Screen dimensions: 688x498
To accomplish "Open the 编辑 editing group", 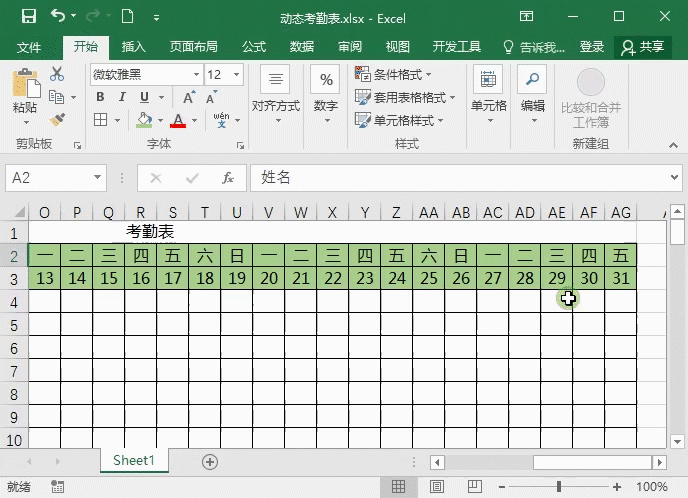I will [x=532, y=95].
